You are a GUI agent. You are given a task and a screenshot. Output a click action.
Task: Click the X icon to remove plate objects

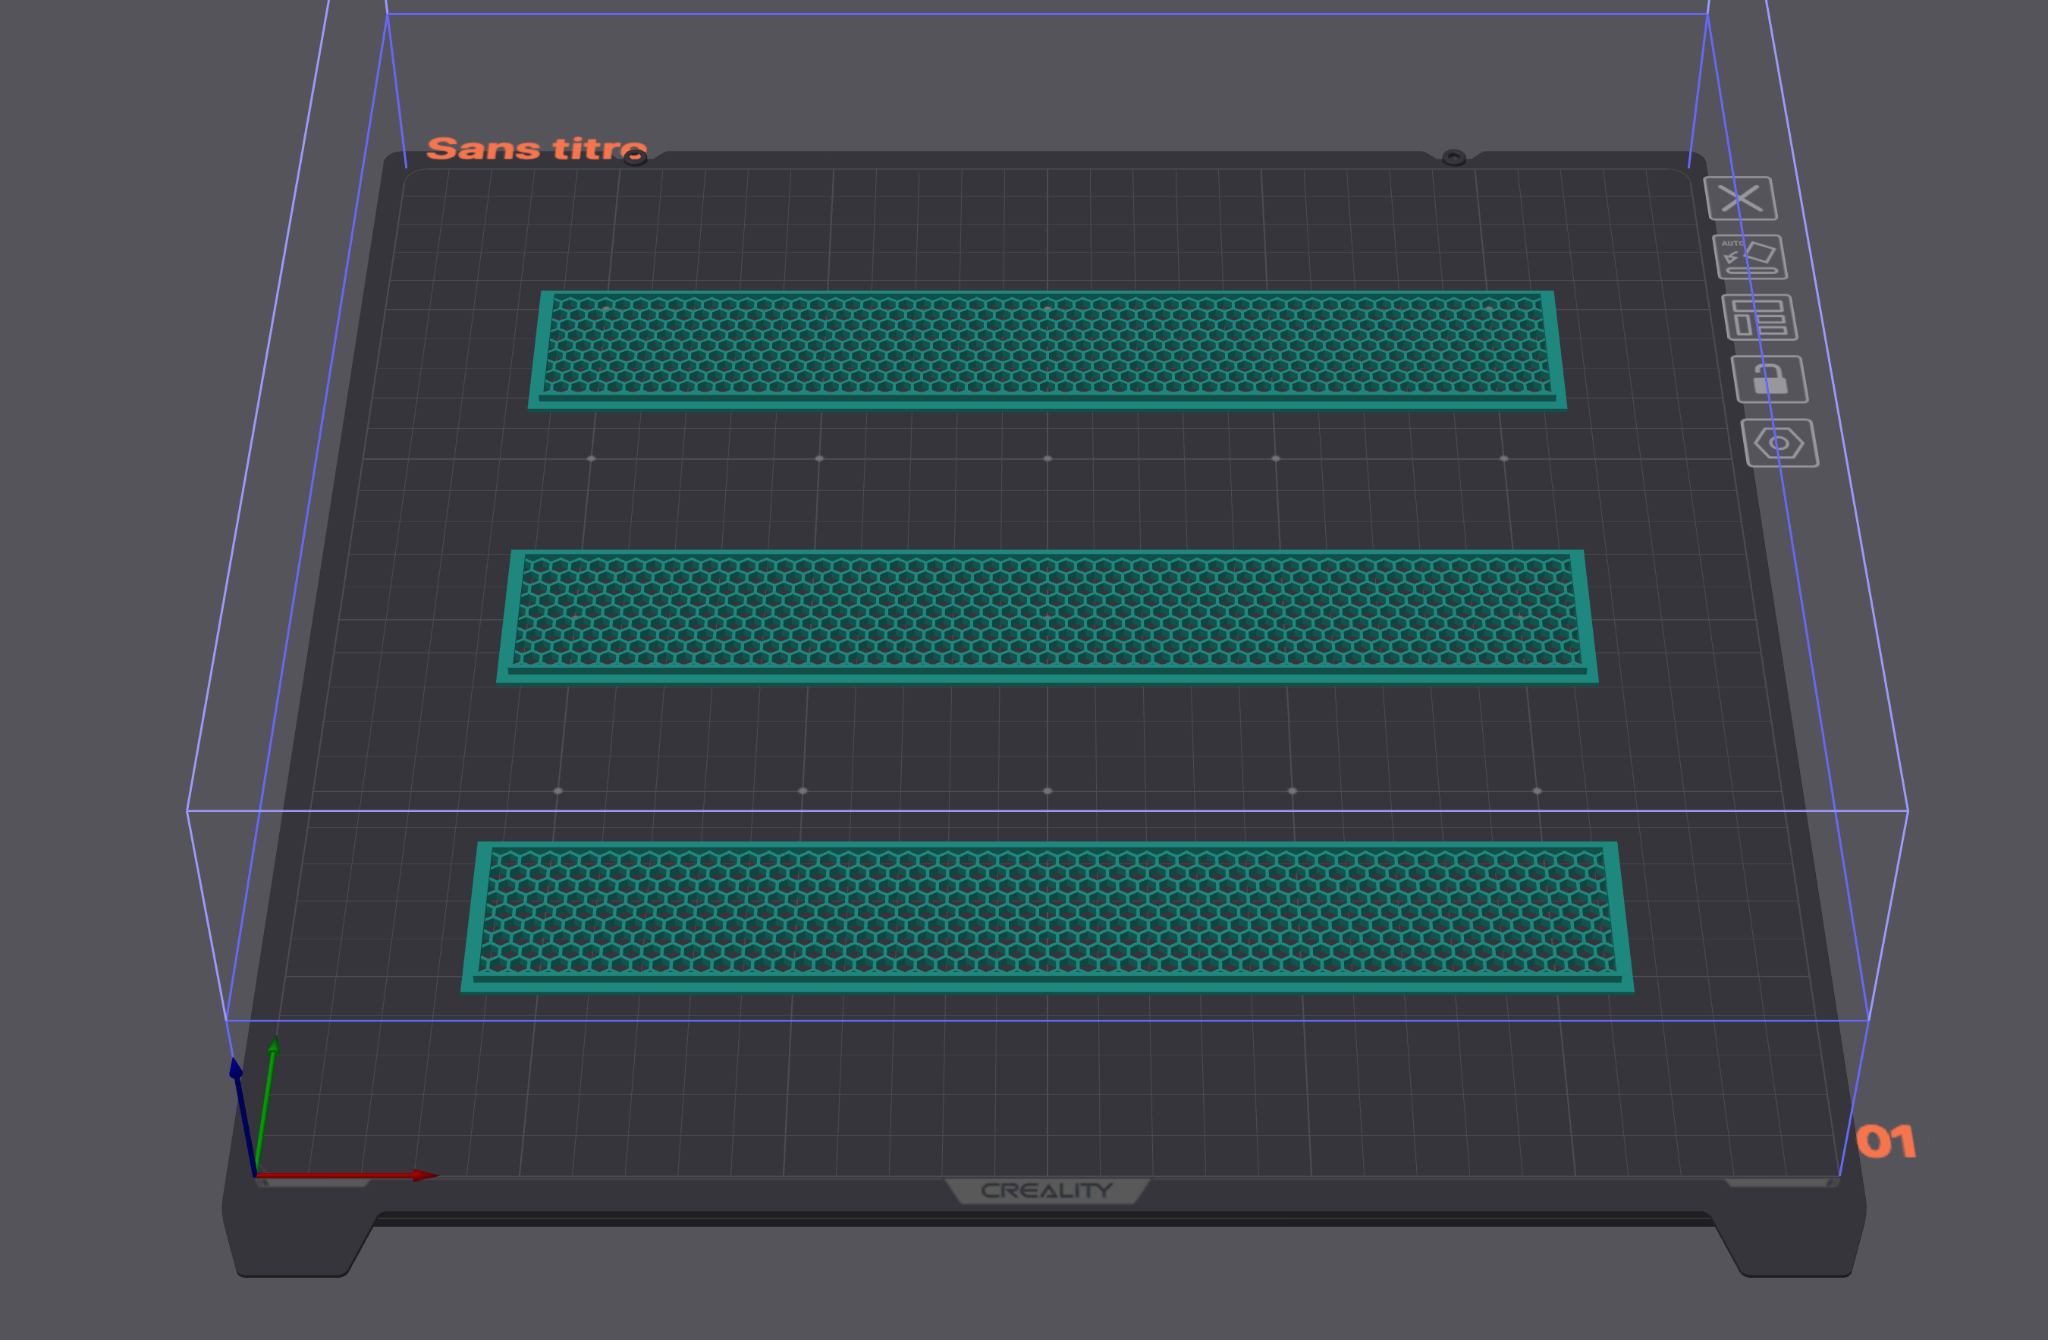(x=1740, y=198)
